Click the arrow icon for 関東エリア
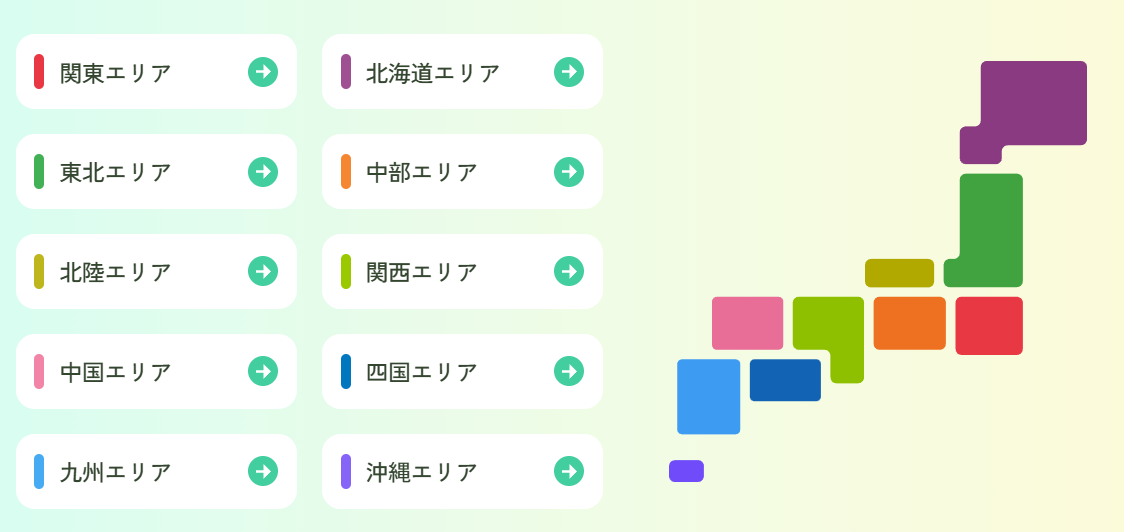The image size is (1124, 532). pyautogui.click(x=263, y=72)
